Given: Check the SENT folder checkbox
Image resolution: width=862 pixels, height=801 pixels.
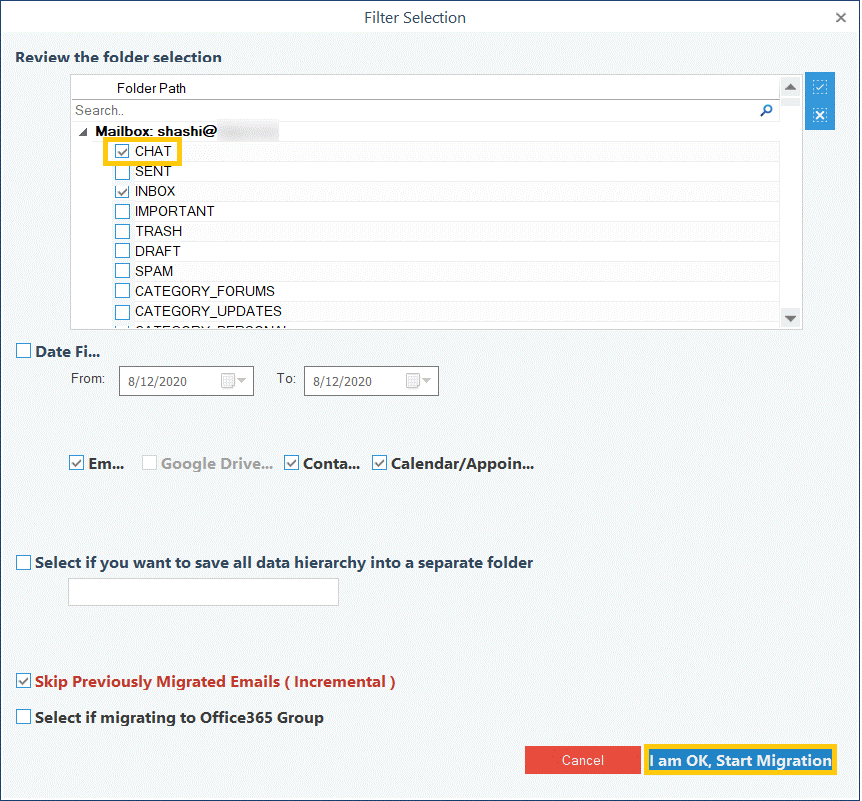Looking at the screenshot, I should pyautogui.click(x=122, y=172).
